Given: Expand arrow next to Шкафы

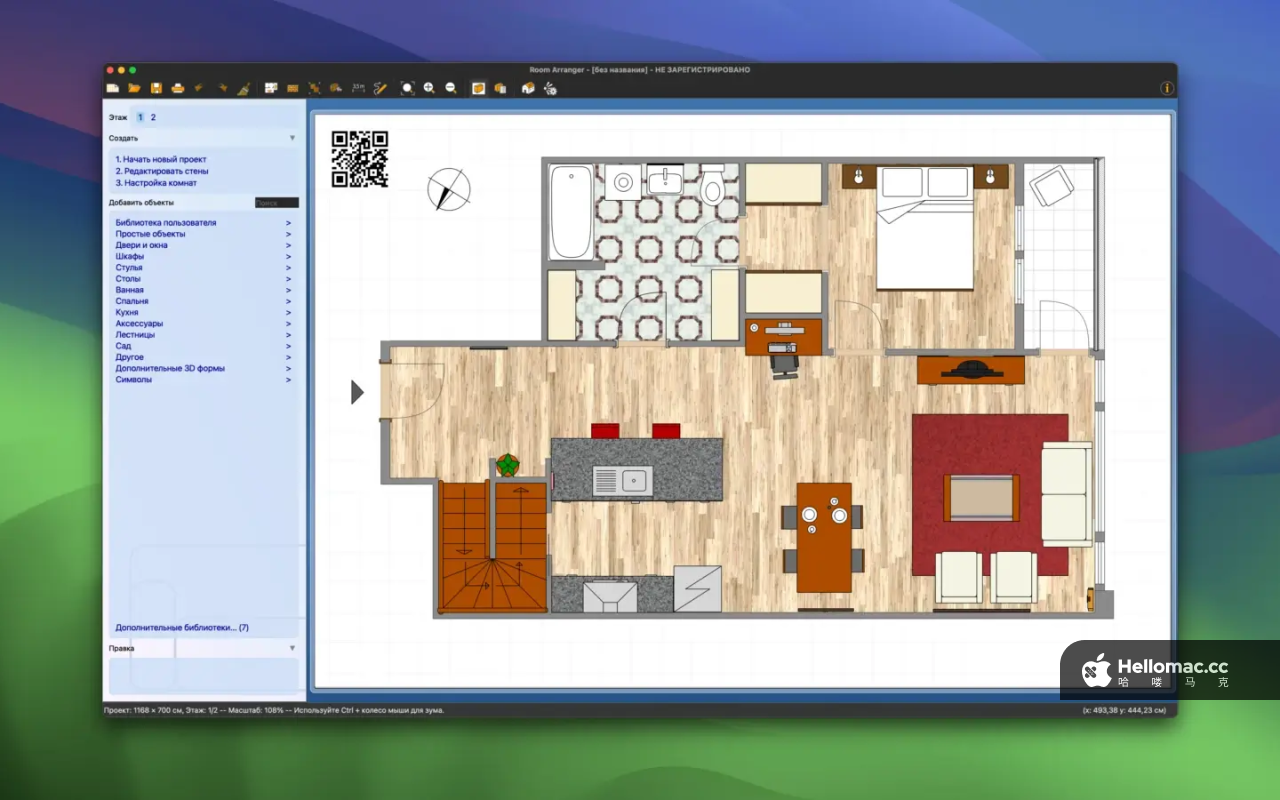Looking at the screenshot, I should [288, 256].
